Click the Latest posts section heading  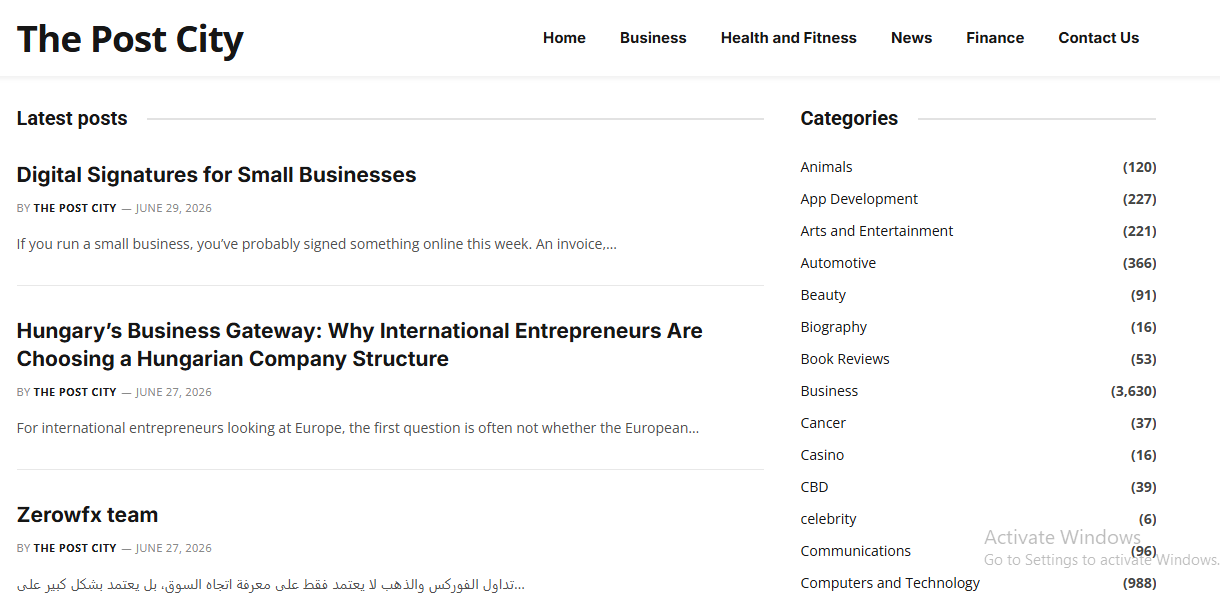tap(72, 118)
